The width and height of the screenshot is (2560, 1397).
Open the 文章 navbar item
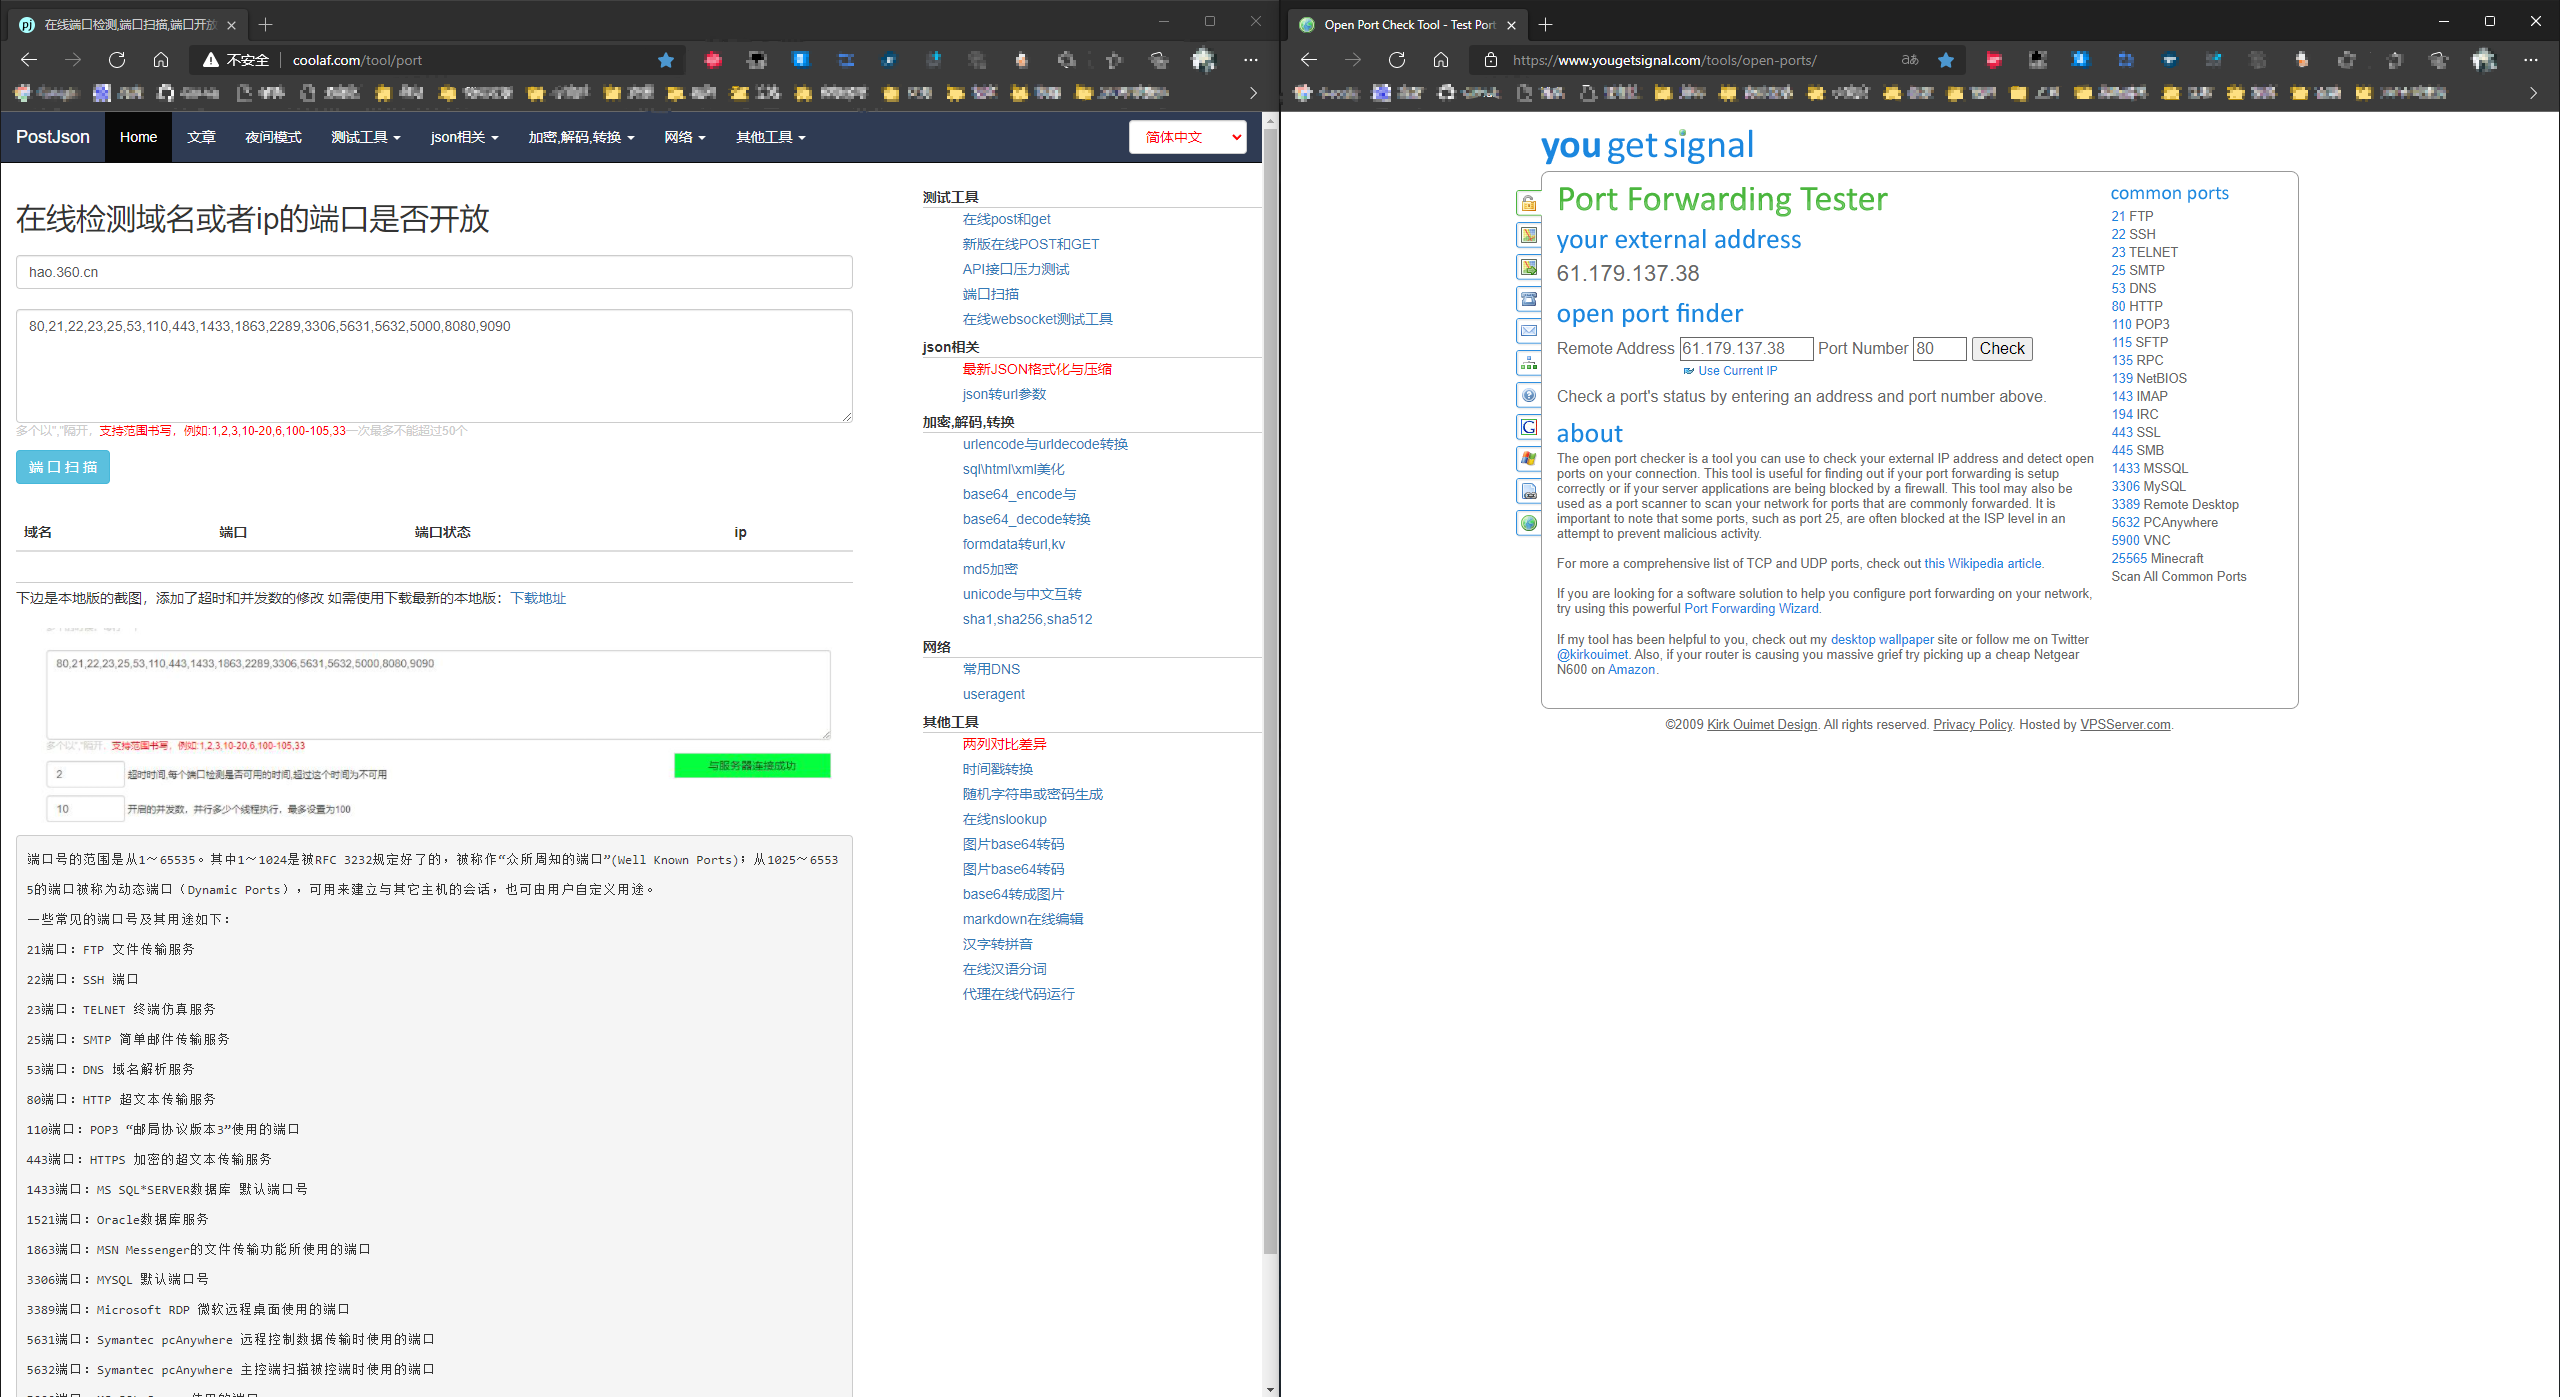point(201,137)
